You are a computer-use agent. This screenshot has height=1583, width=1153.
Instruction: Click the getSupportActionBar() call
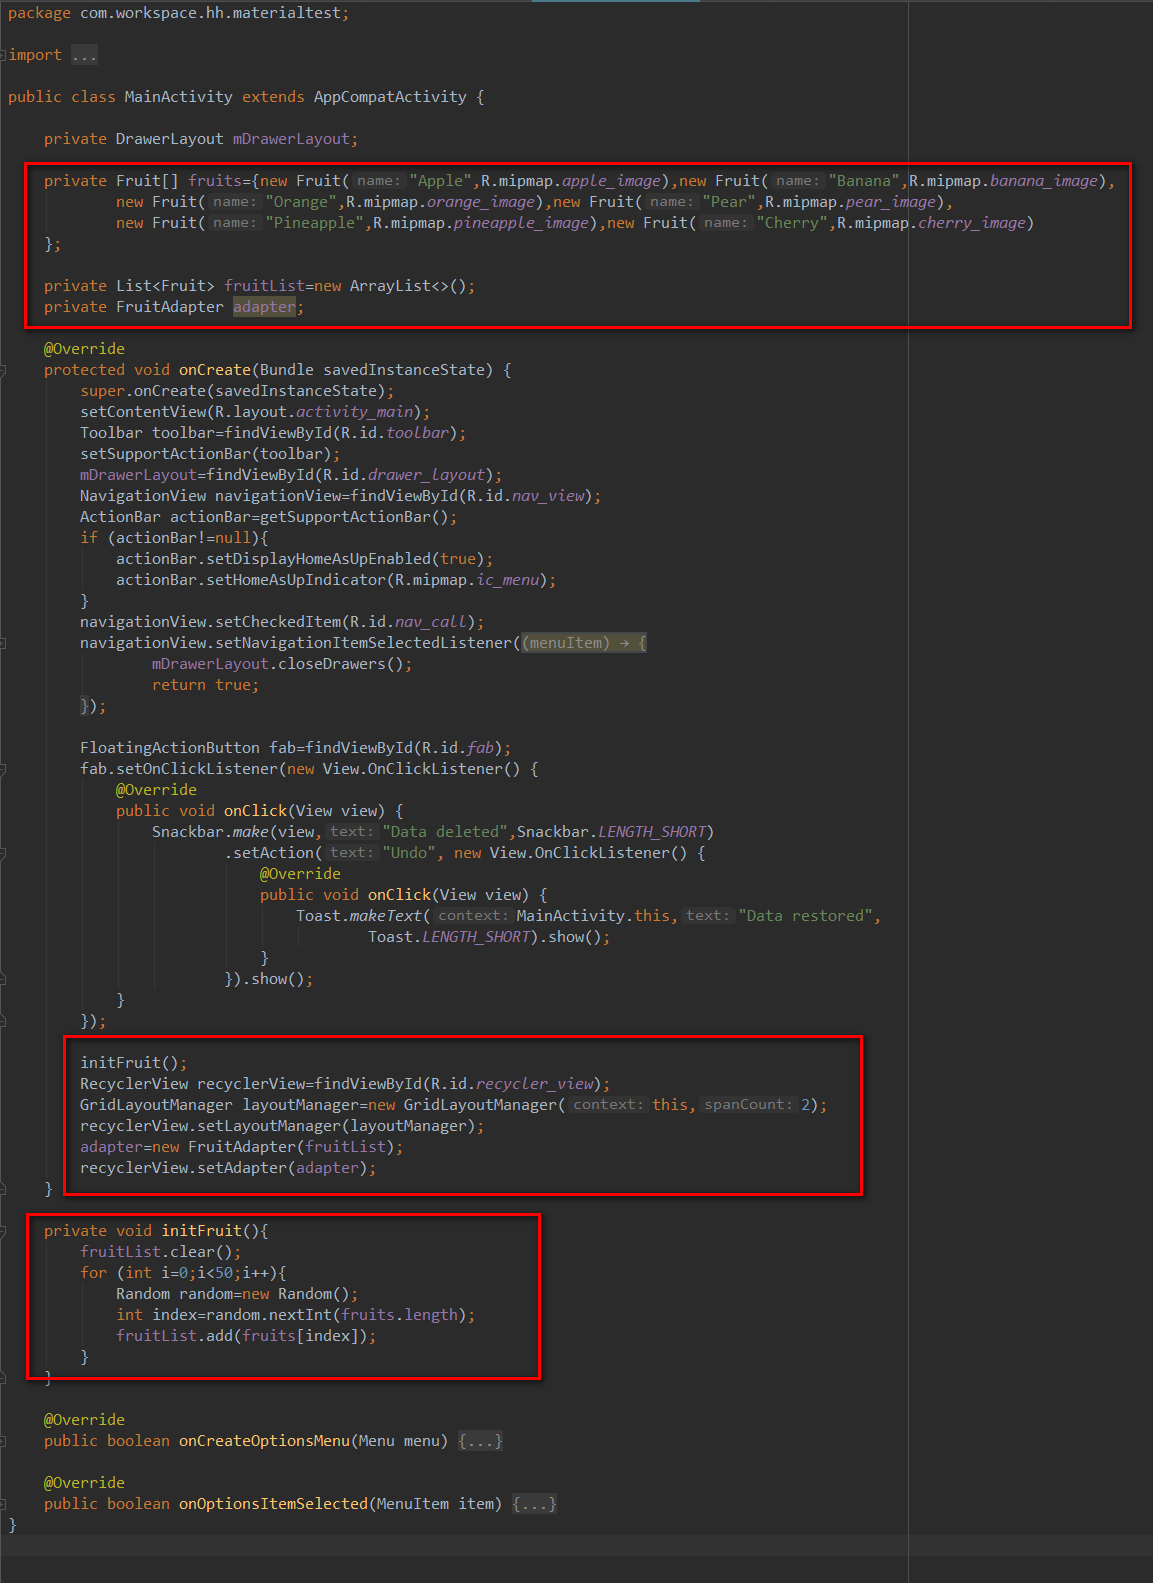[x=354, y=517]
